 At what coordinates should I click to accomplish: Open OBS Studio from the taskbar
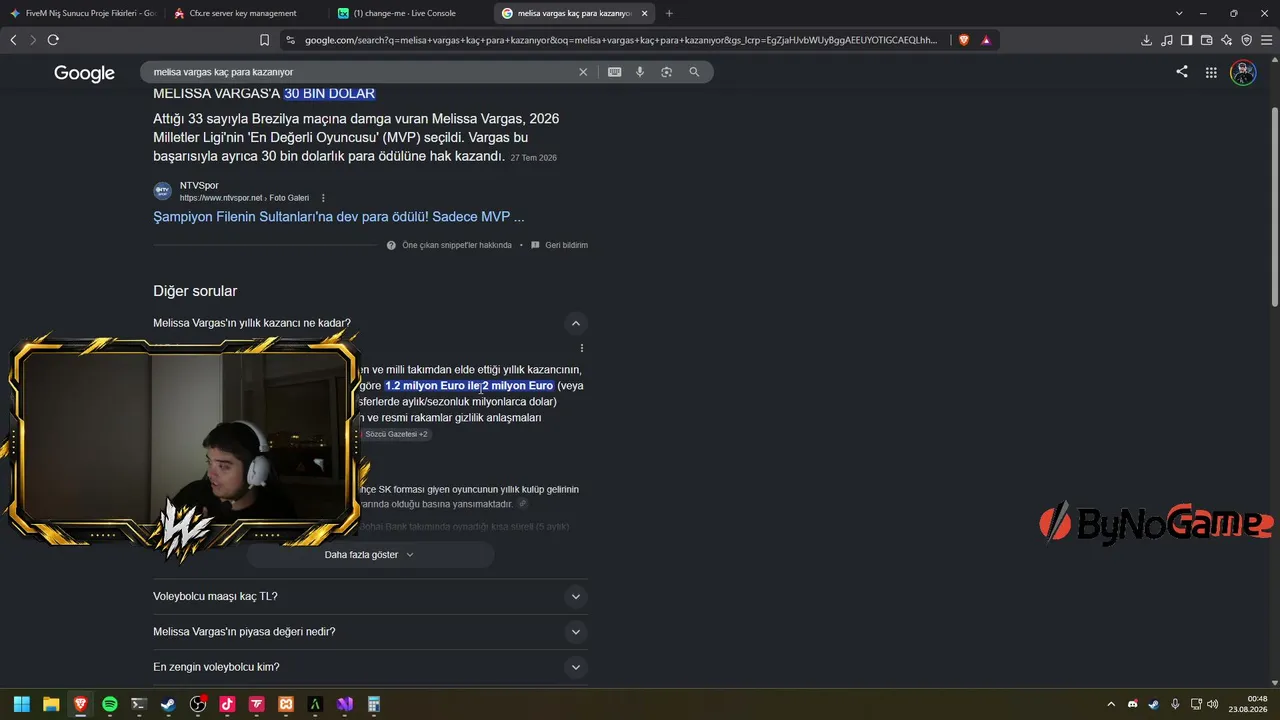point(198,704)
